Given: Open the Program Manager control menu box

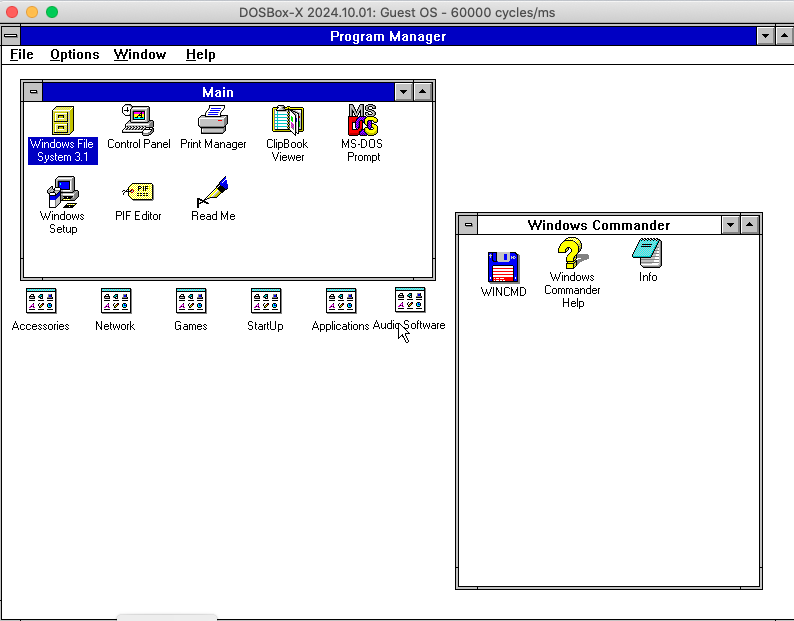Looking at the screenshot, I should pyautogui.click(x=11, y=35).
